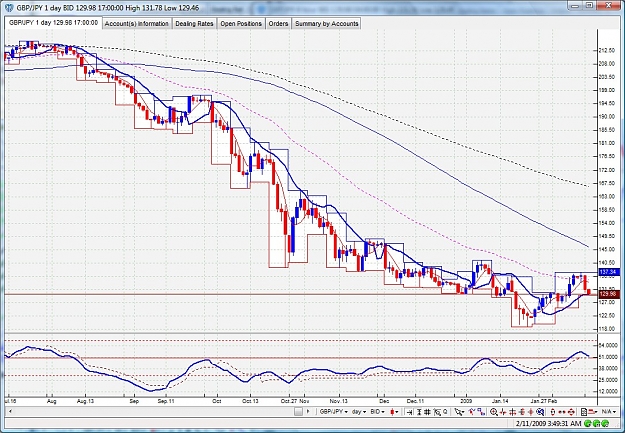This screenshot has height=433, width=625.
Task: Open the day timeframe dropdown
Action: (359, 412)
